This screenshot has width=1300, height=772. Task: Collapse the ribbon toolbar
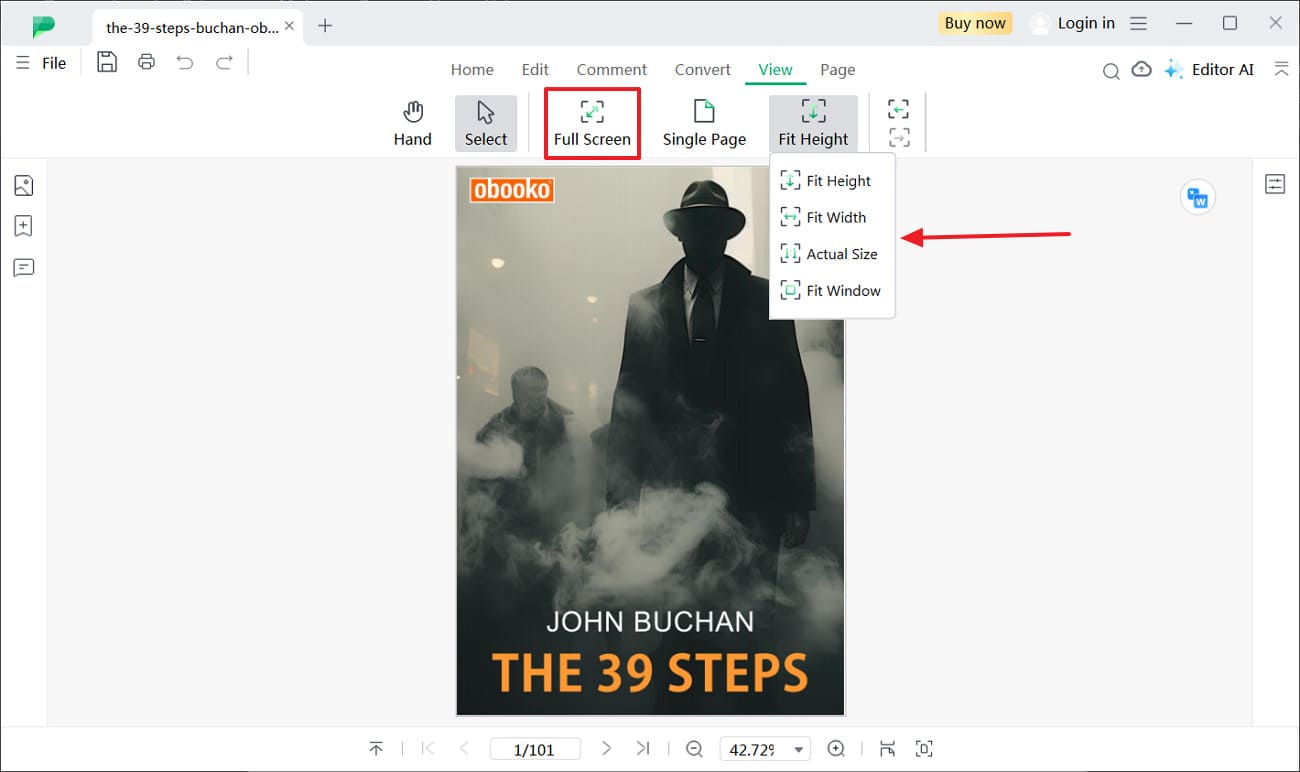(1281, 69)
